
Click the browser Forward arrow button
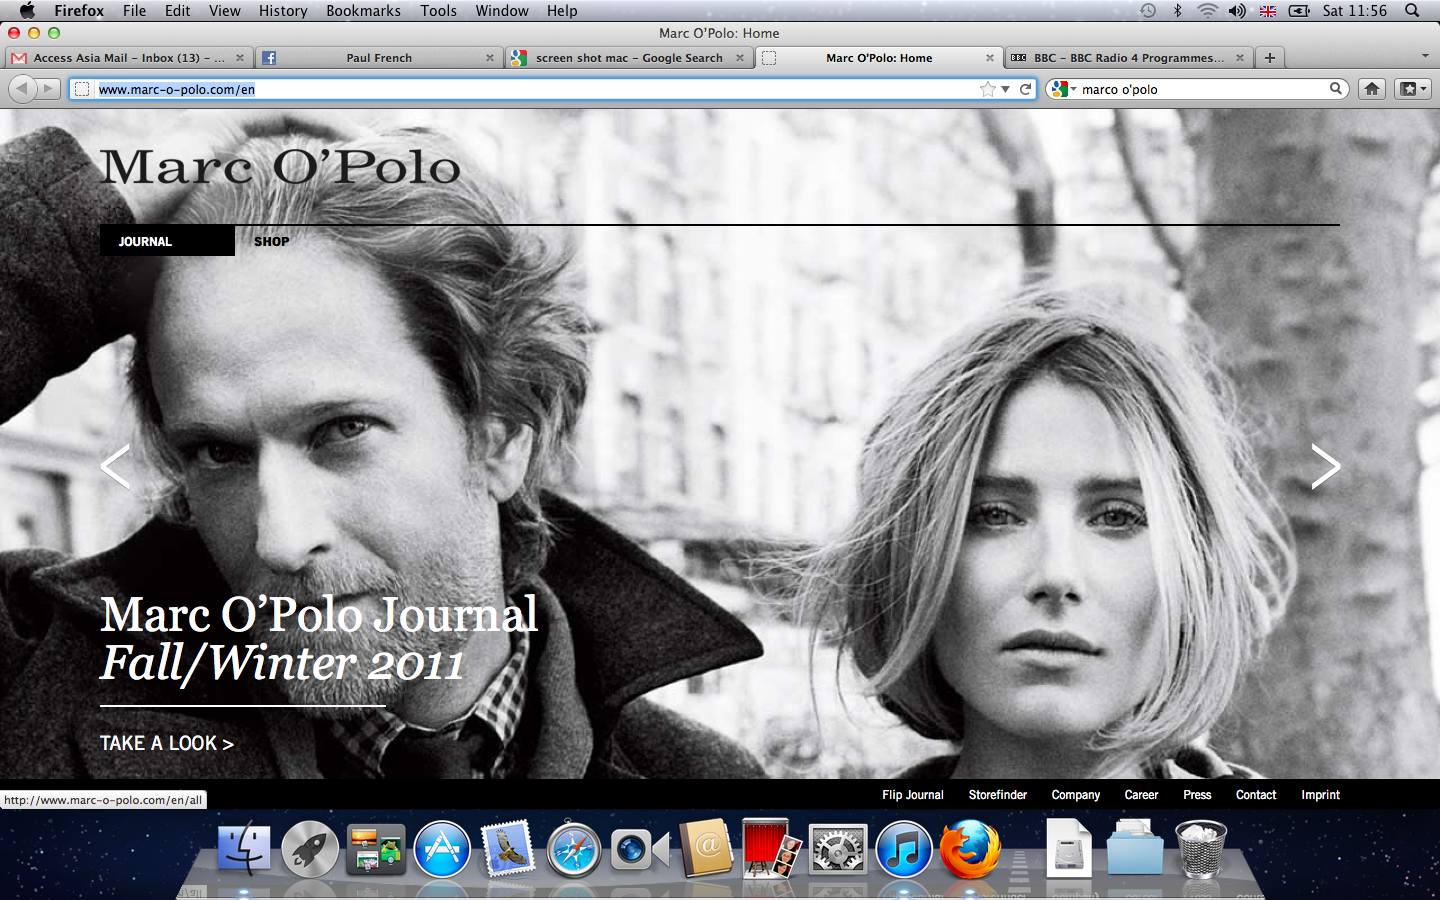49,89
